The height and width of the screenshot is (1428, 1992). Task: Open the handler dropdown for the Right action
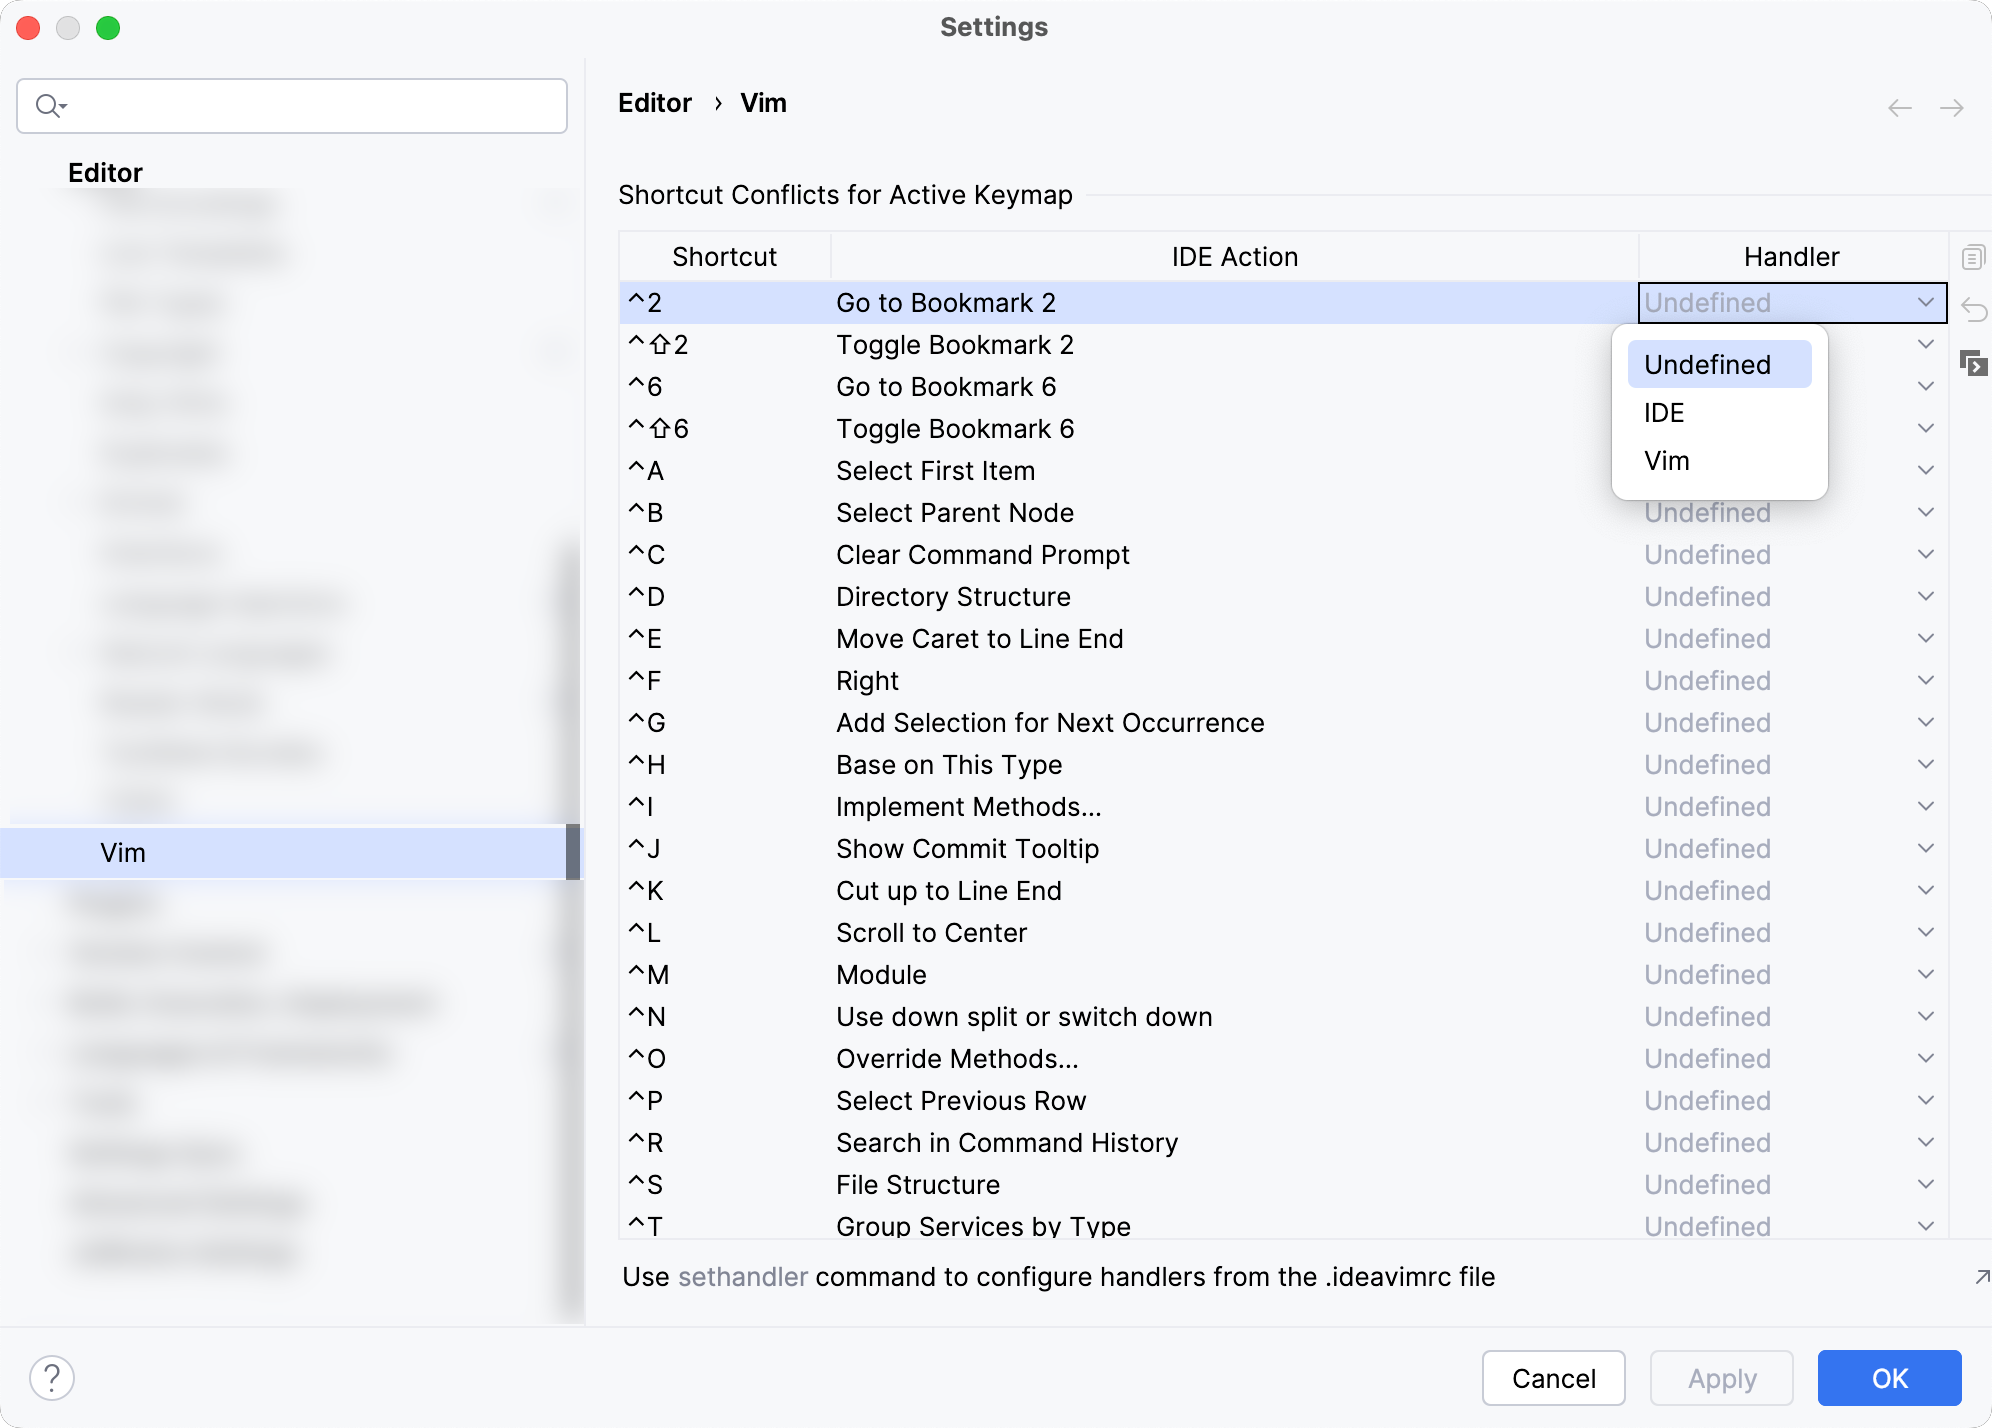[x=1925, y=680]
